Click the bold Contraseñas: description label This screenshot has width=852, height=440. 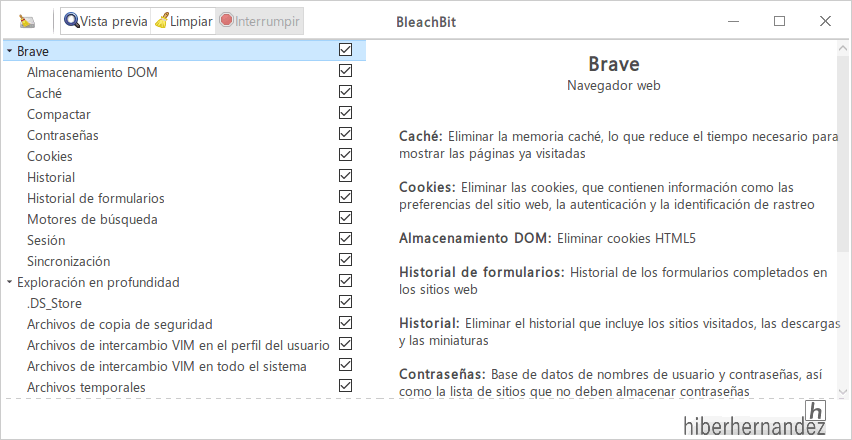(442, 374)
